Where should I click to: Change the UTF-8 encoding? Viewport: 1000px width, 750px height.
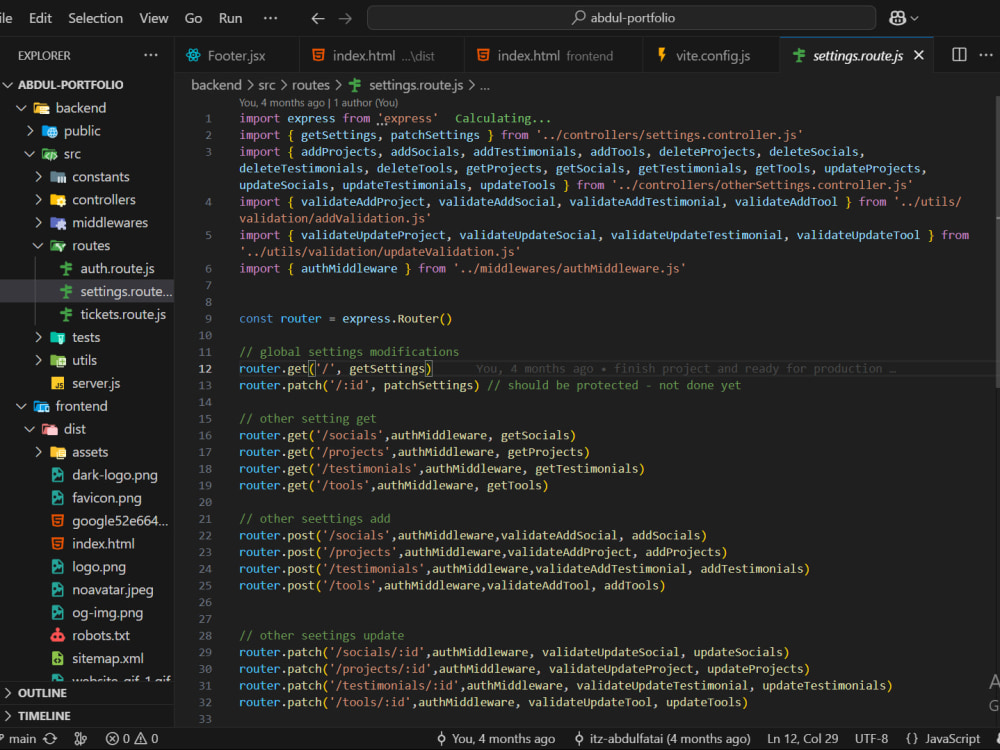click(x=871, y=739)
